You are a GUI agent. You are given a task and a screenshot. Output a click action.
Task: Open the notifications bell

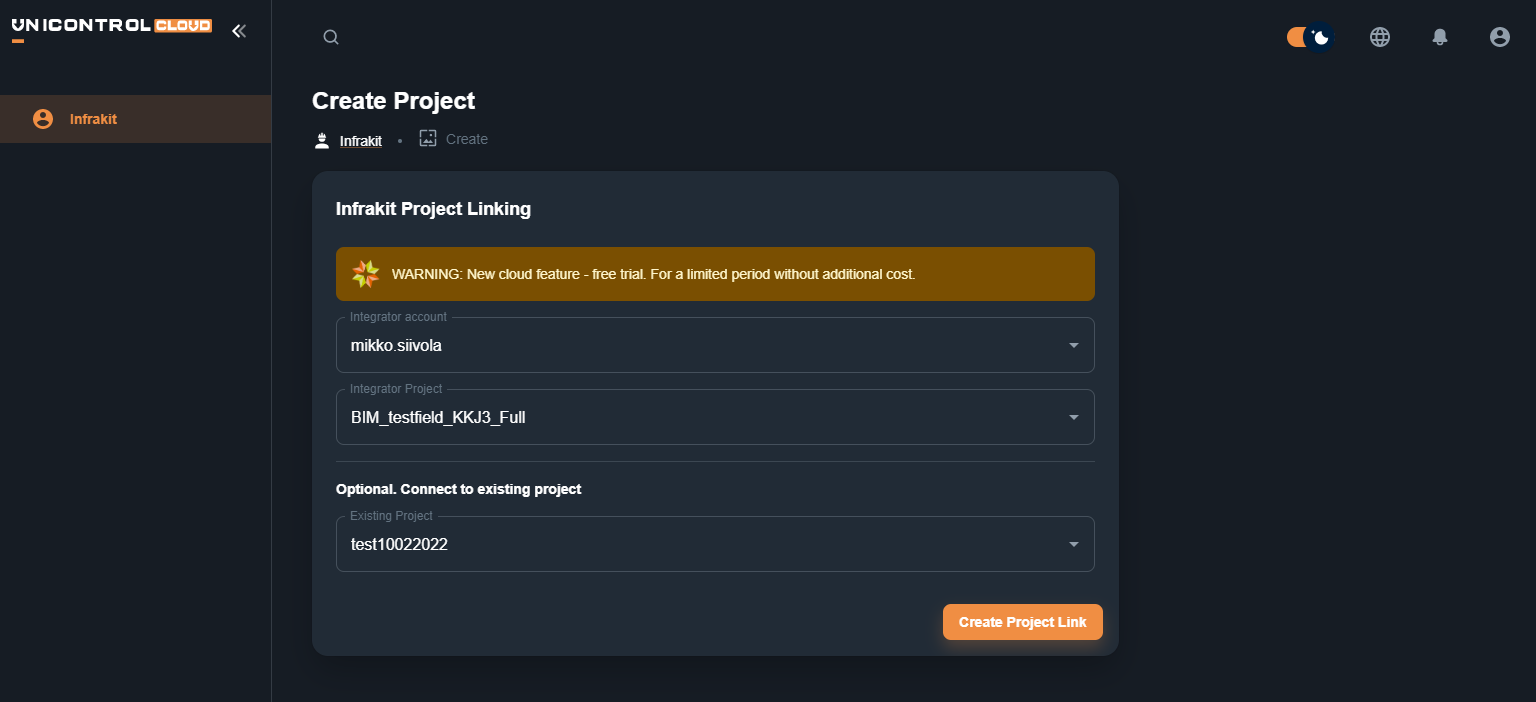[x=1440, y=37]
